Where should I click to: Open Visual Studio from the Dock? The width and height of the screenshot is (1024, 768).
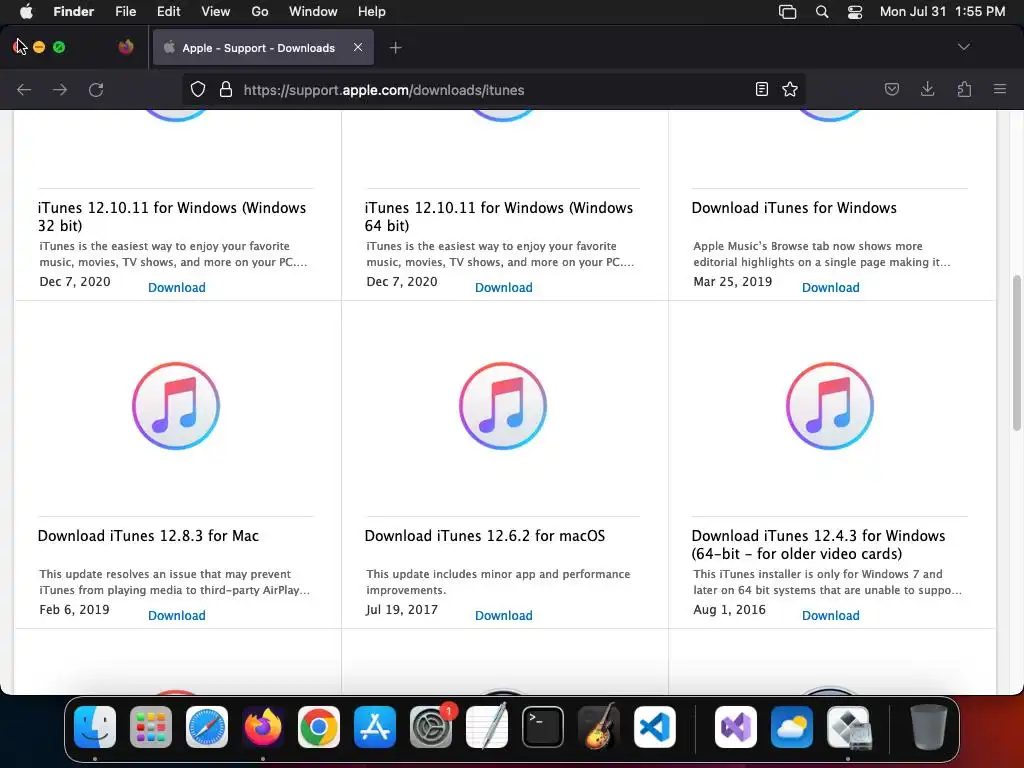(x=736, y=727)
